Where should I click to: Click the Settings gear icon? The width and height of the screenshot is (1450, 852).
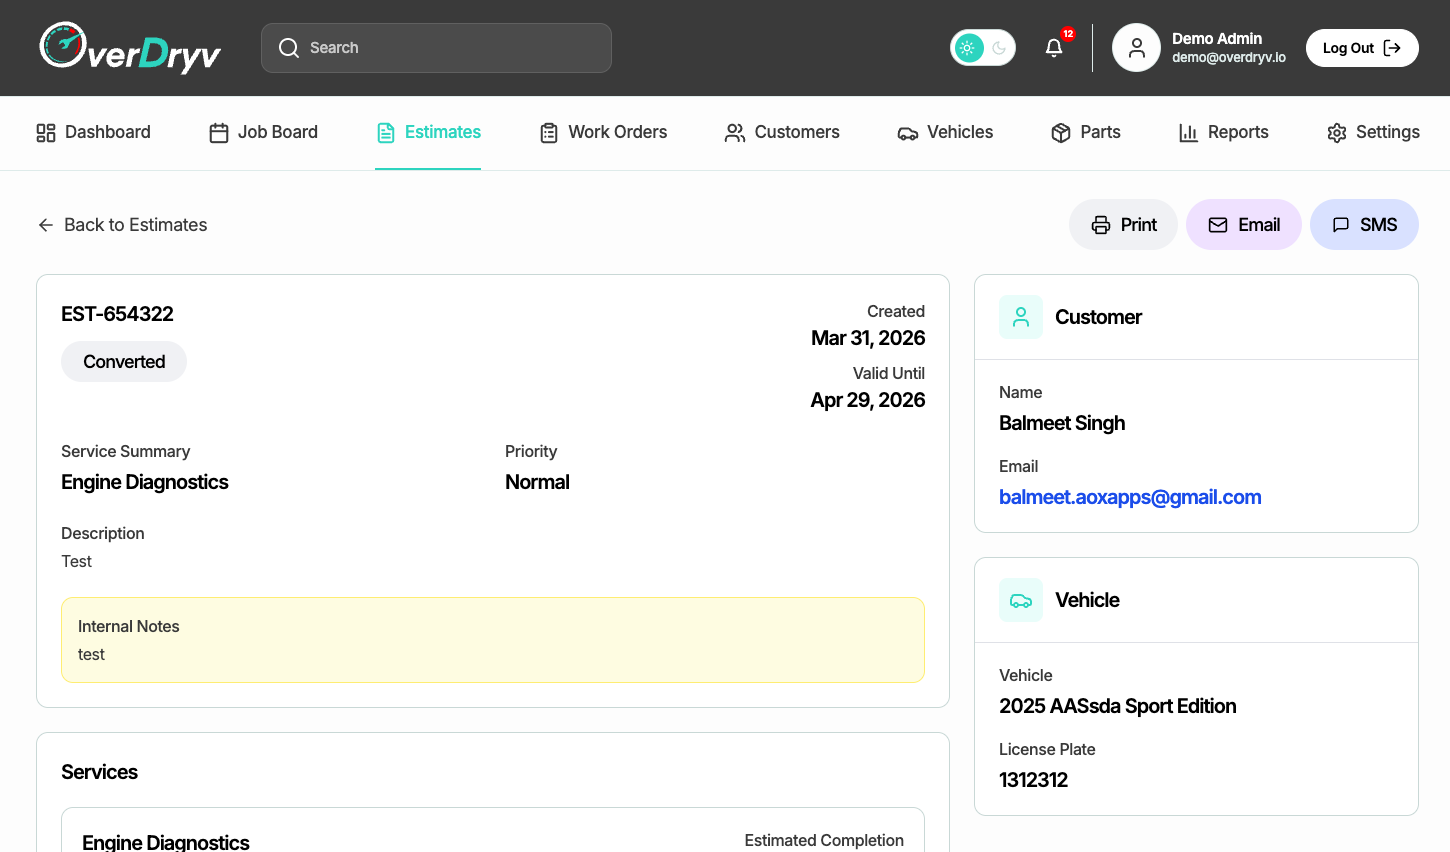coord(1337,133)
